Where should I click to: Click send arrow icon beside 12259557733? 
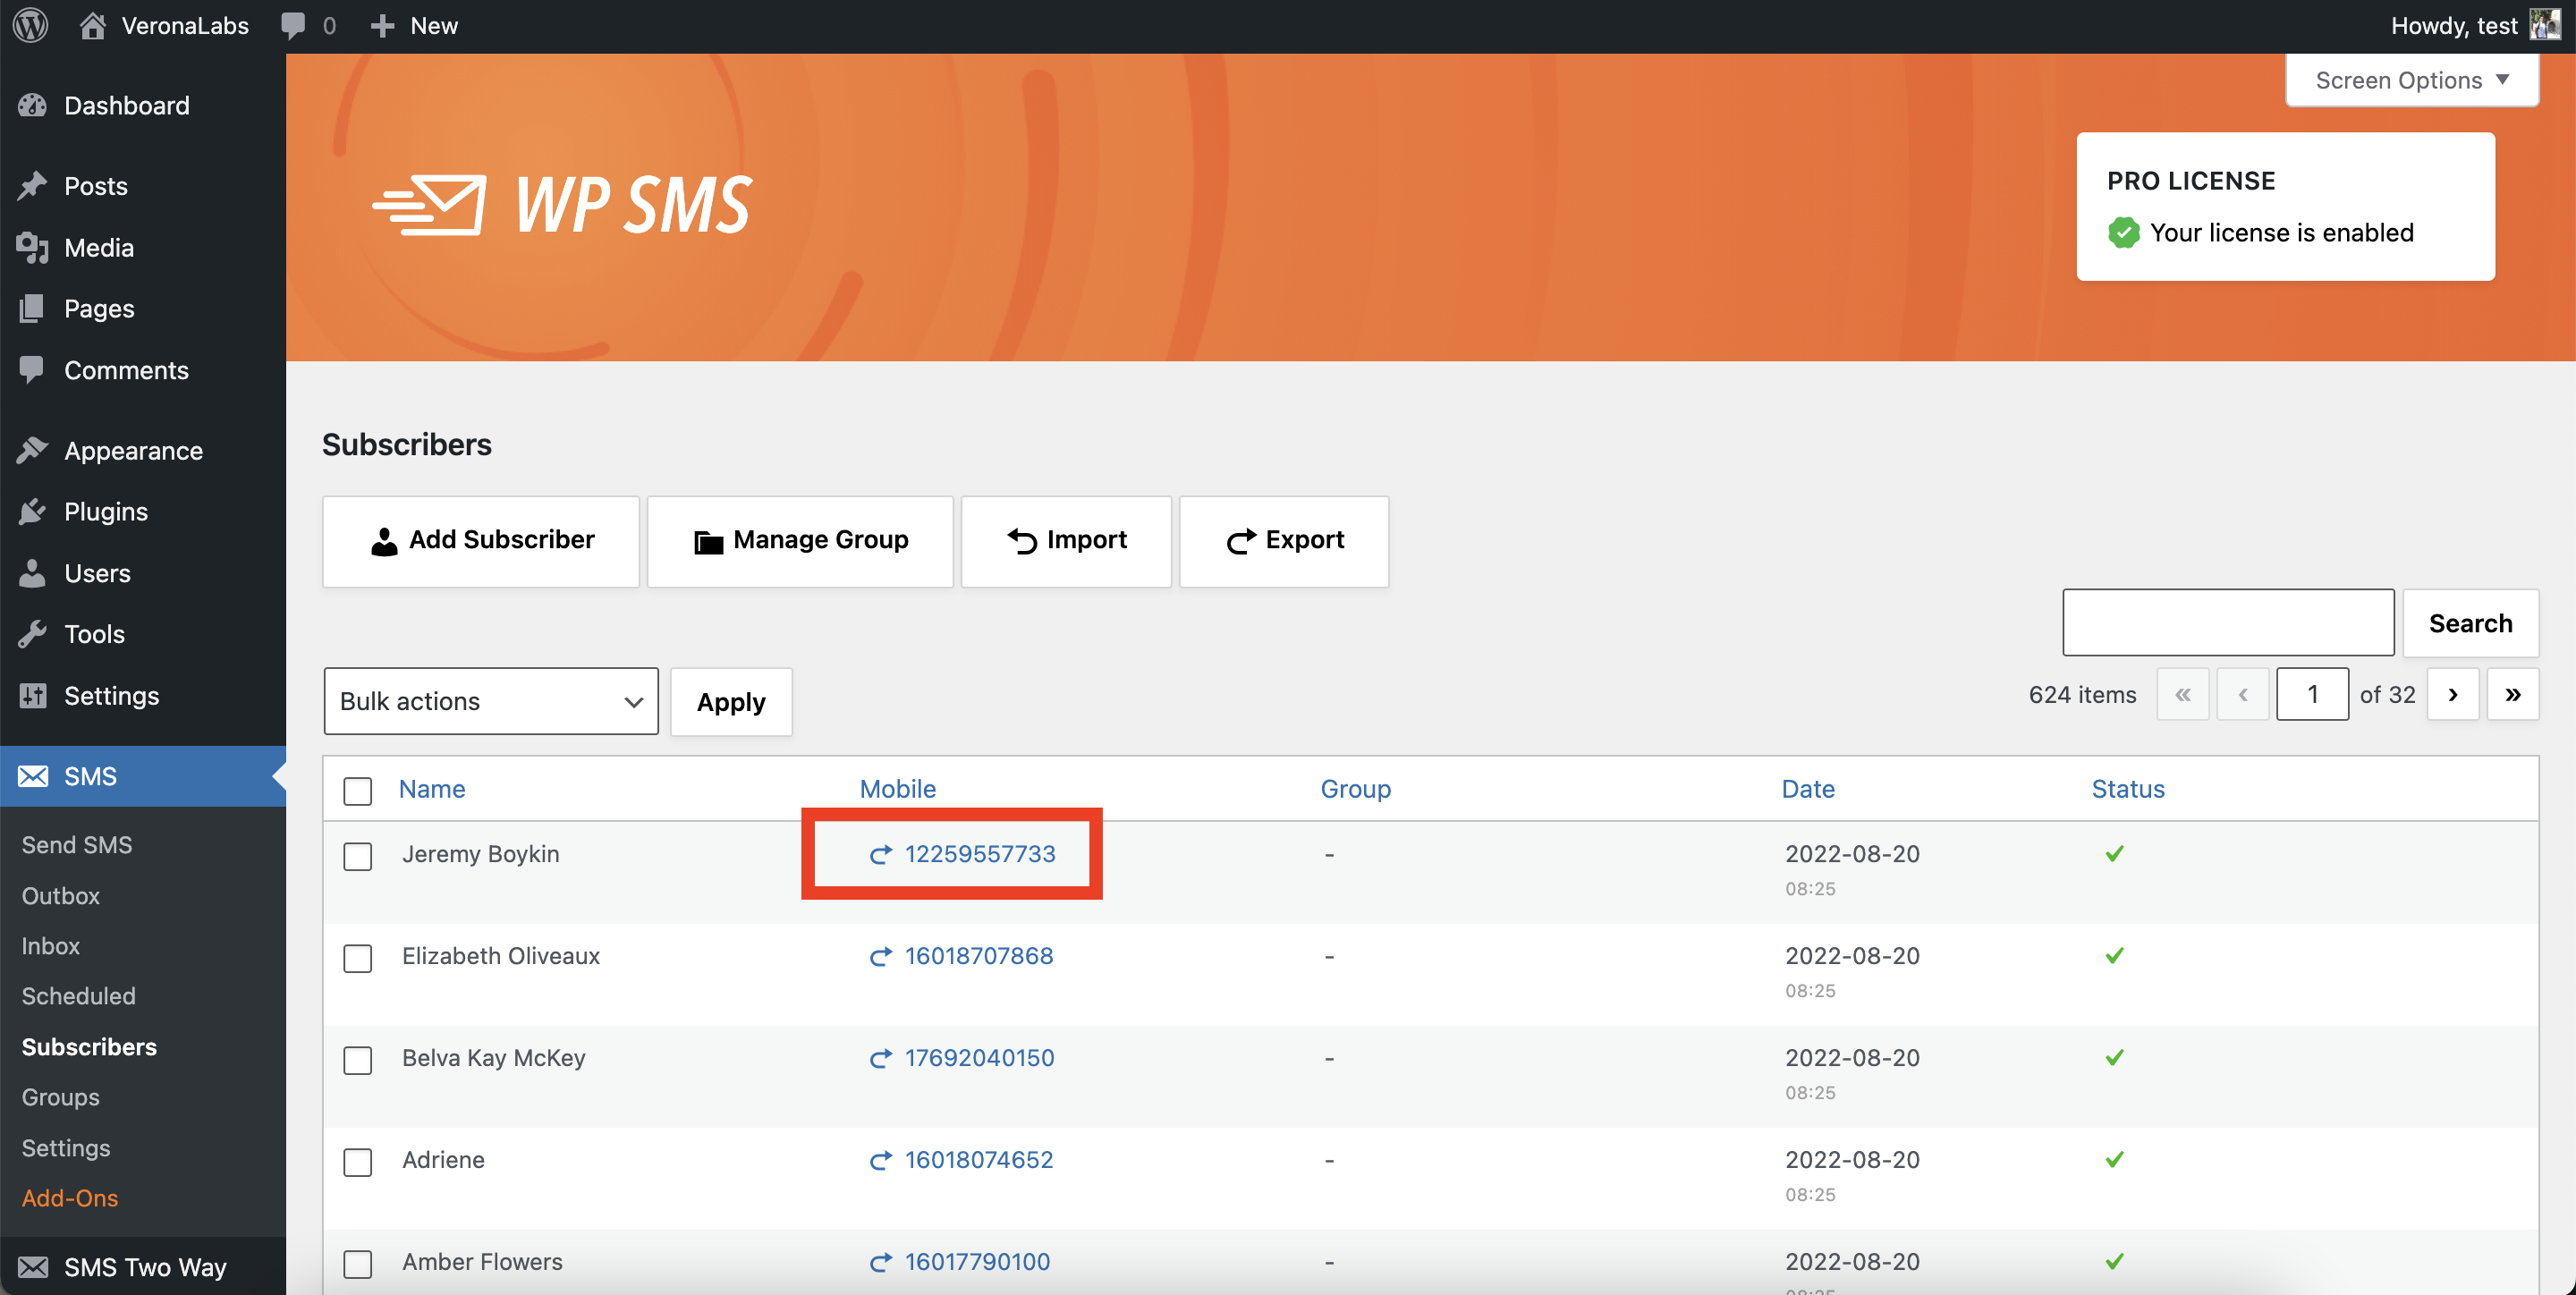880,854
